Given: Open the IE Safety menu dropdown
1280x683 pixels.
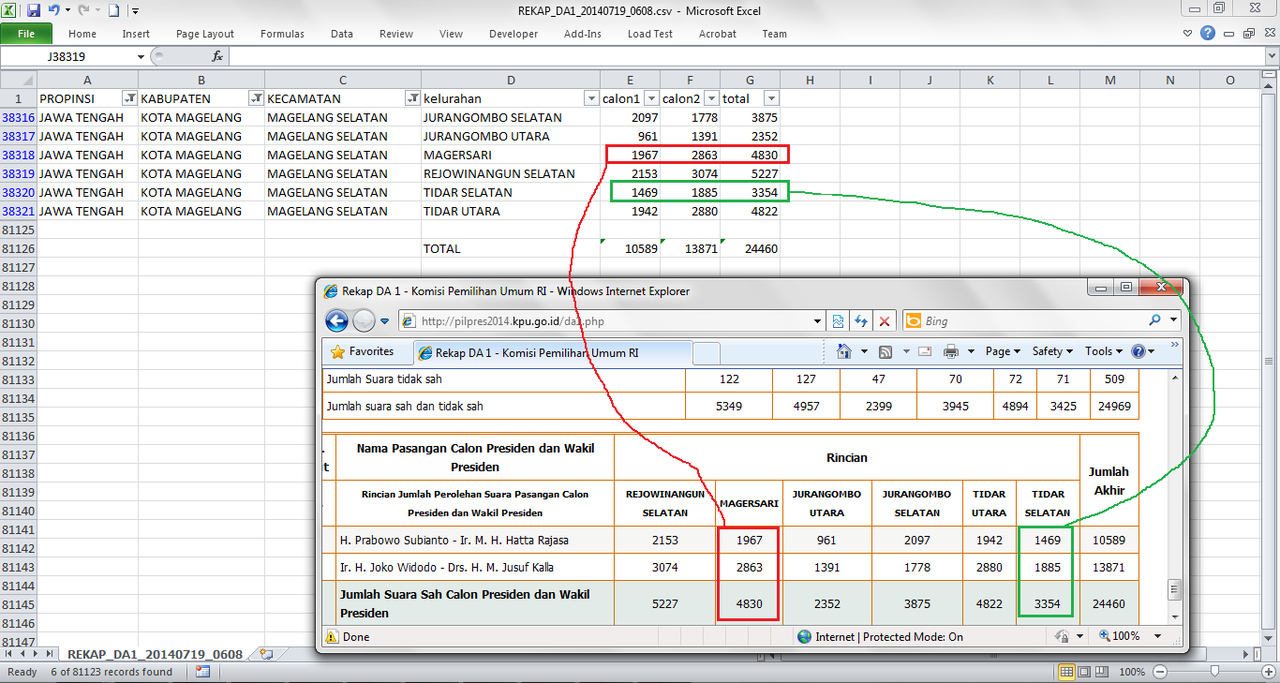Looking at the screenshot, I should coord(1053,352).
